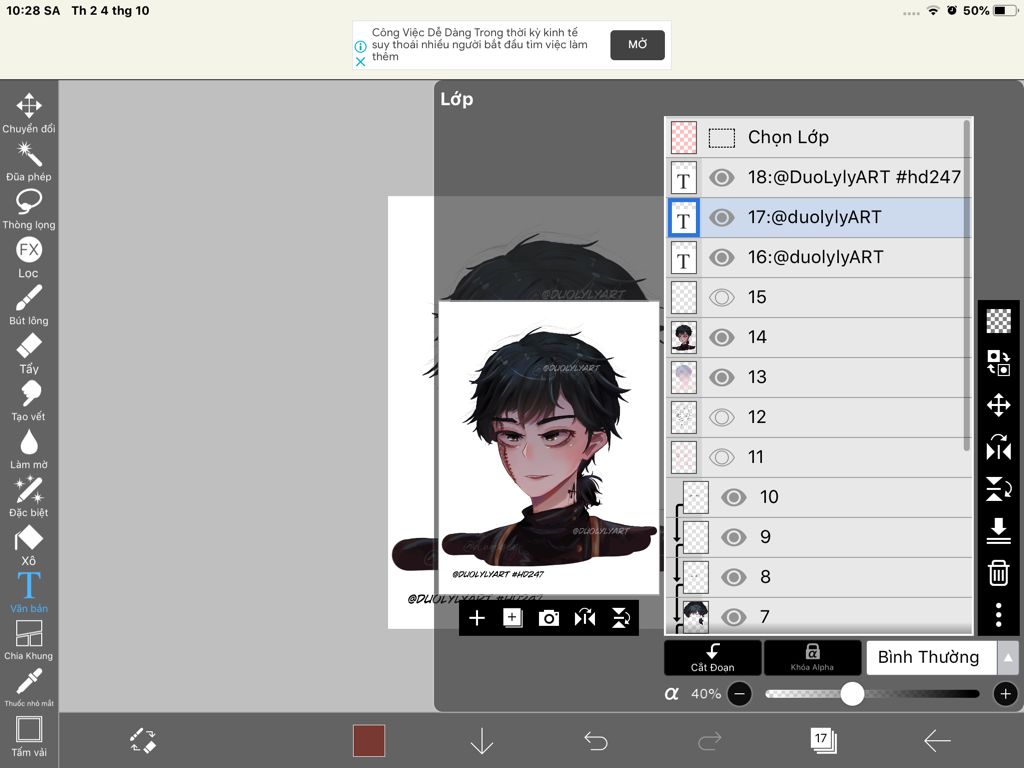Tap the layer swap icon on right strip

[999, 362]
